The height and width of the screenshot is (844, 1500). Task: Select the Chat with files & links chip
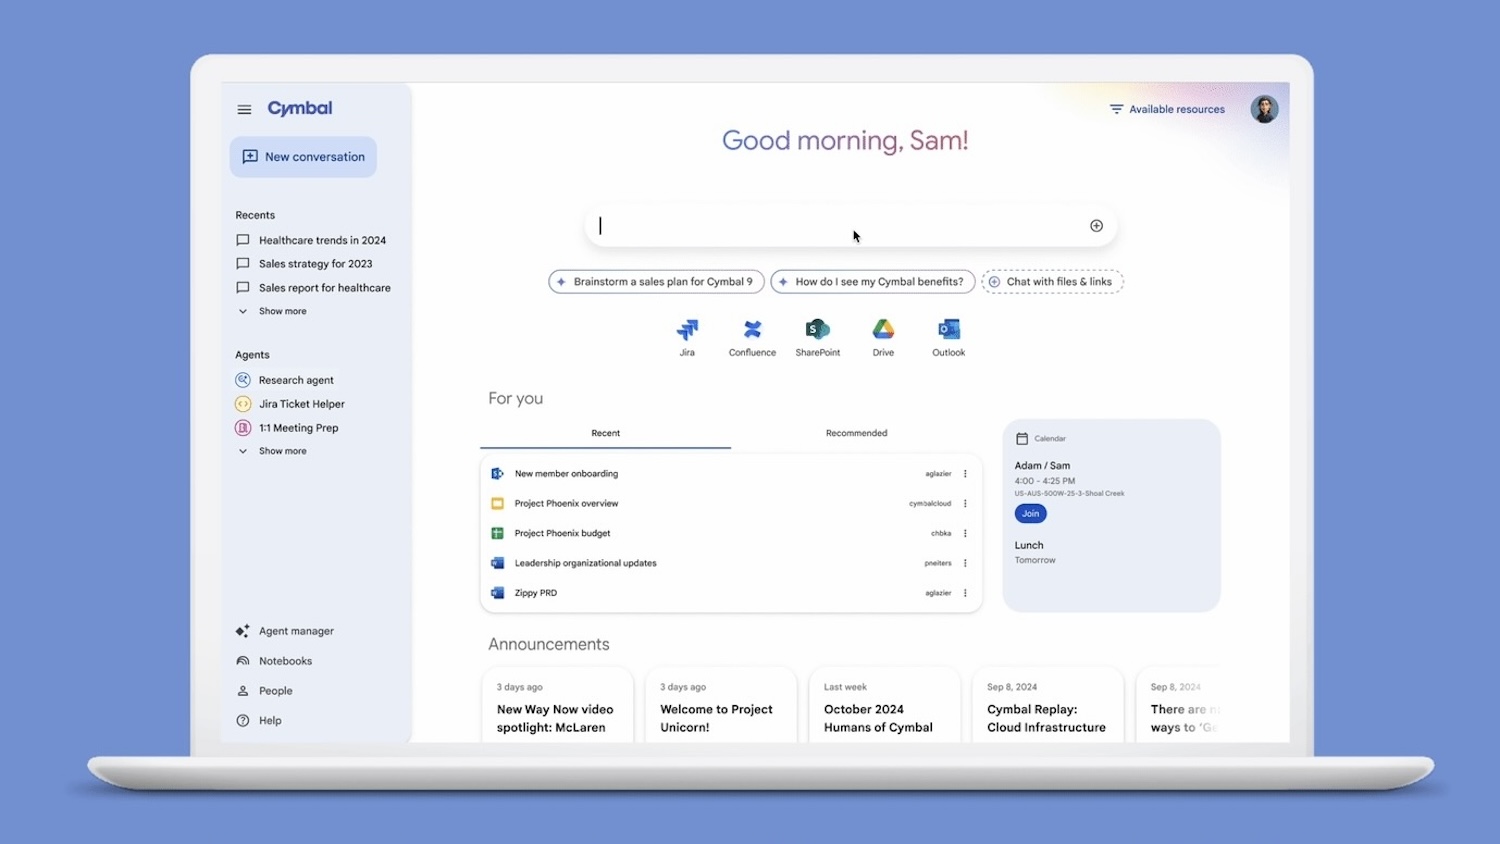[1052, 281]
